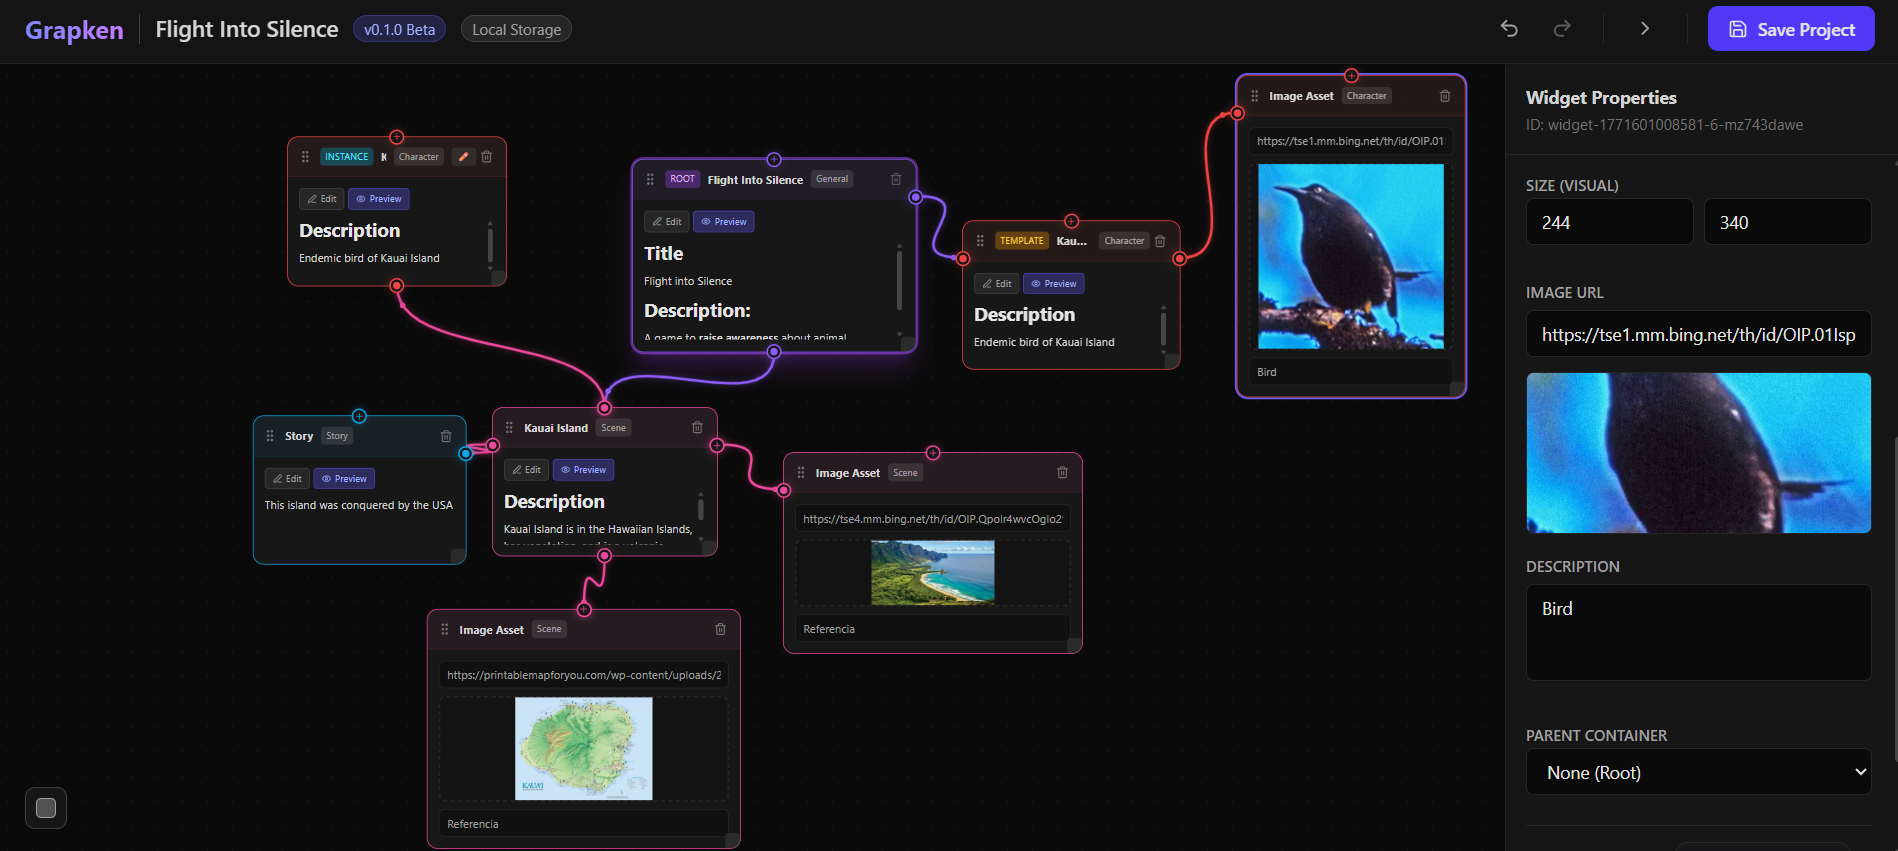1898x851 pixels.
Task: Click the undo arrow icon
Action: [x=1509, y=29]
